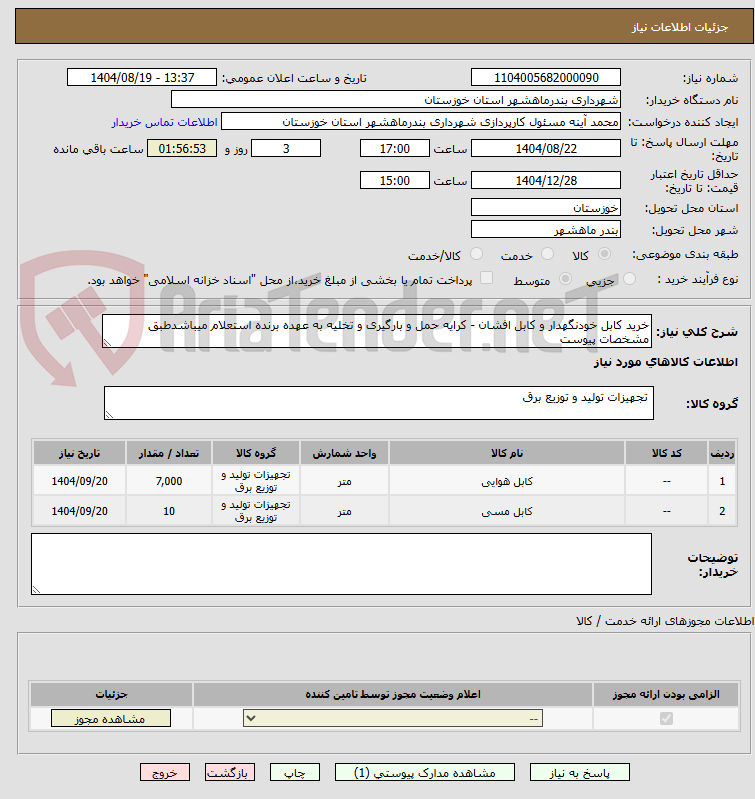Select the خدمت radio button
The width and height of the screenshot is (755, 799).
click(x=547, y=253)
